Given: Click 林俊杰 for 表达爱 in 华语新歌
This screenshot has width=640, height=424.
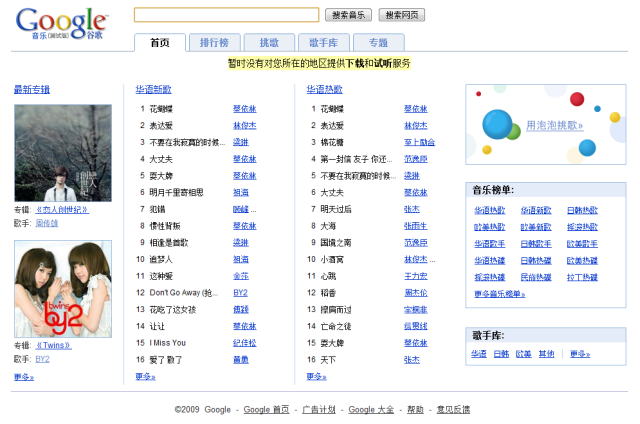Looking at the screenshot, I should pos(244,126).
